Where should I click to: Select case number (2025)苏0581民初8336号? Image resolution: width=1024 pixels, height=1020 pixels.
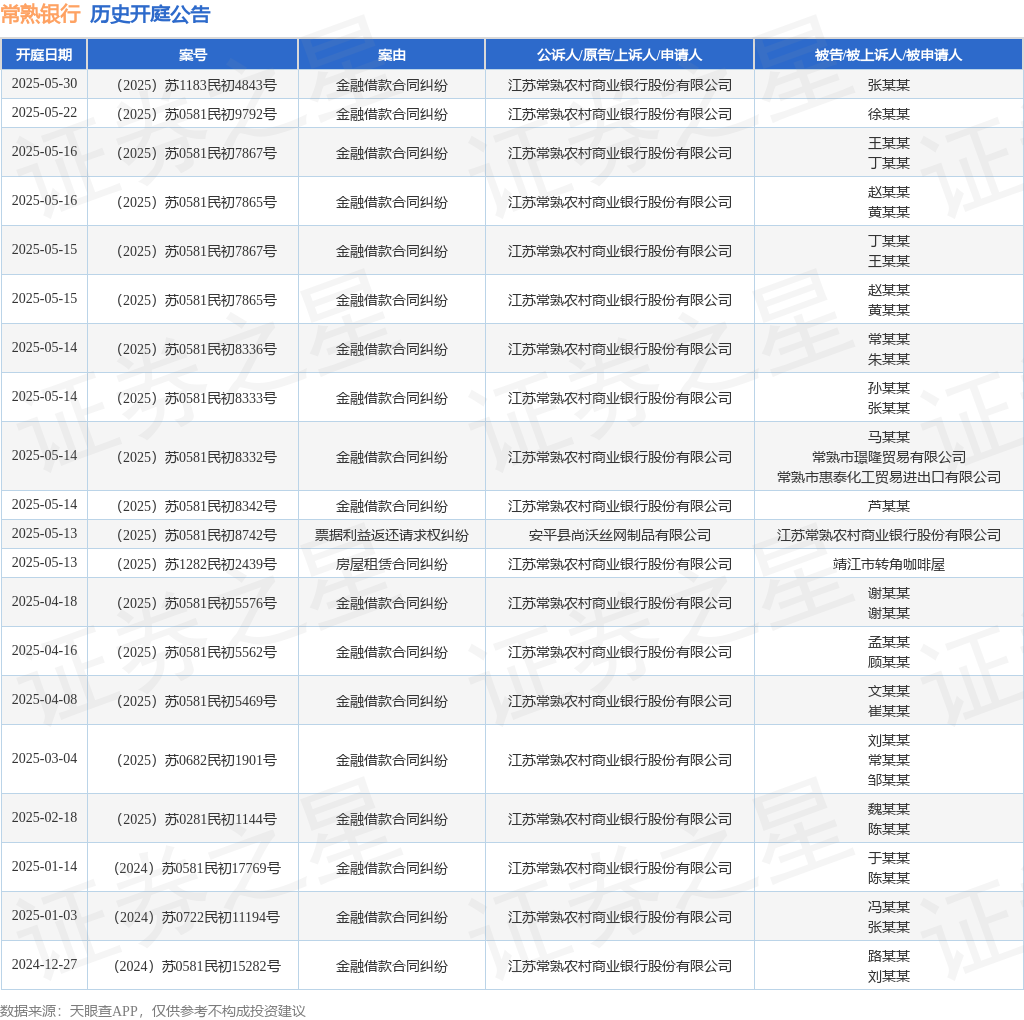click(195, 349)
